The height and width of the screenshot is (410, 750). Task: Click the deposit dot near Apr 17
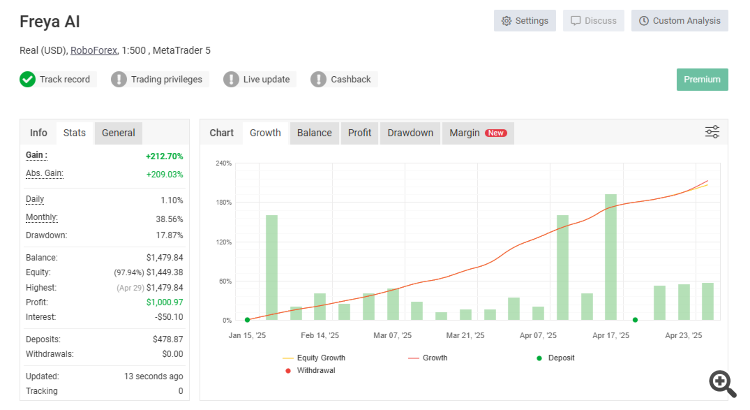point(635,320)
